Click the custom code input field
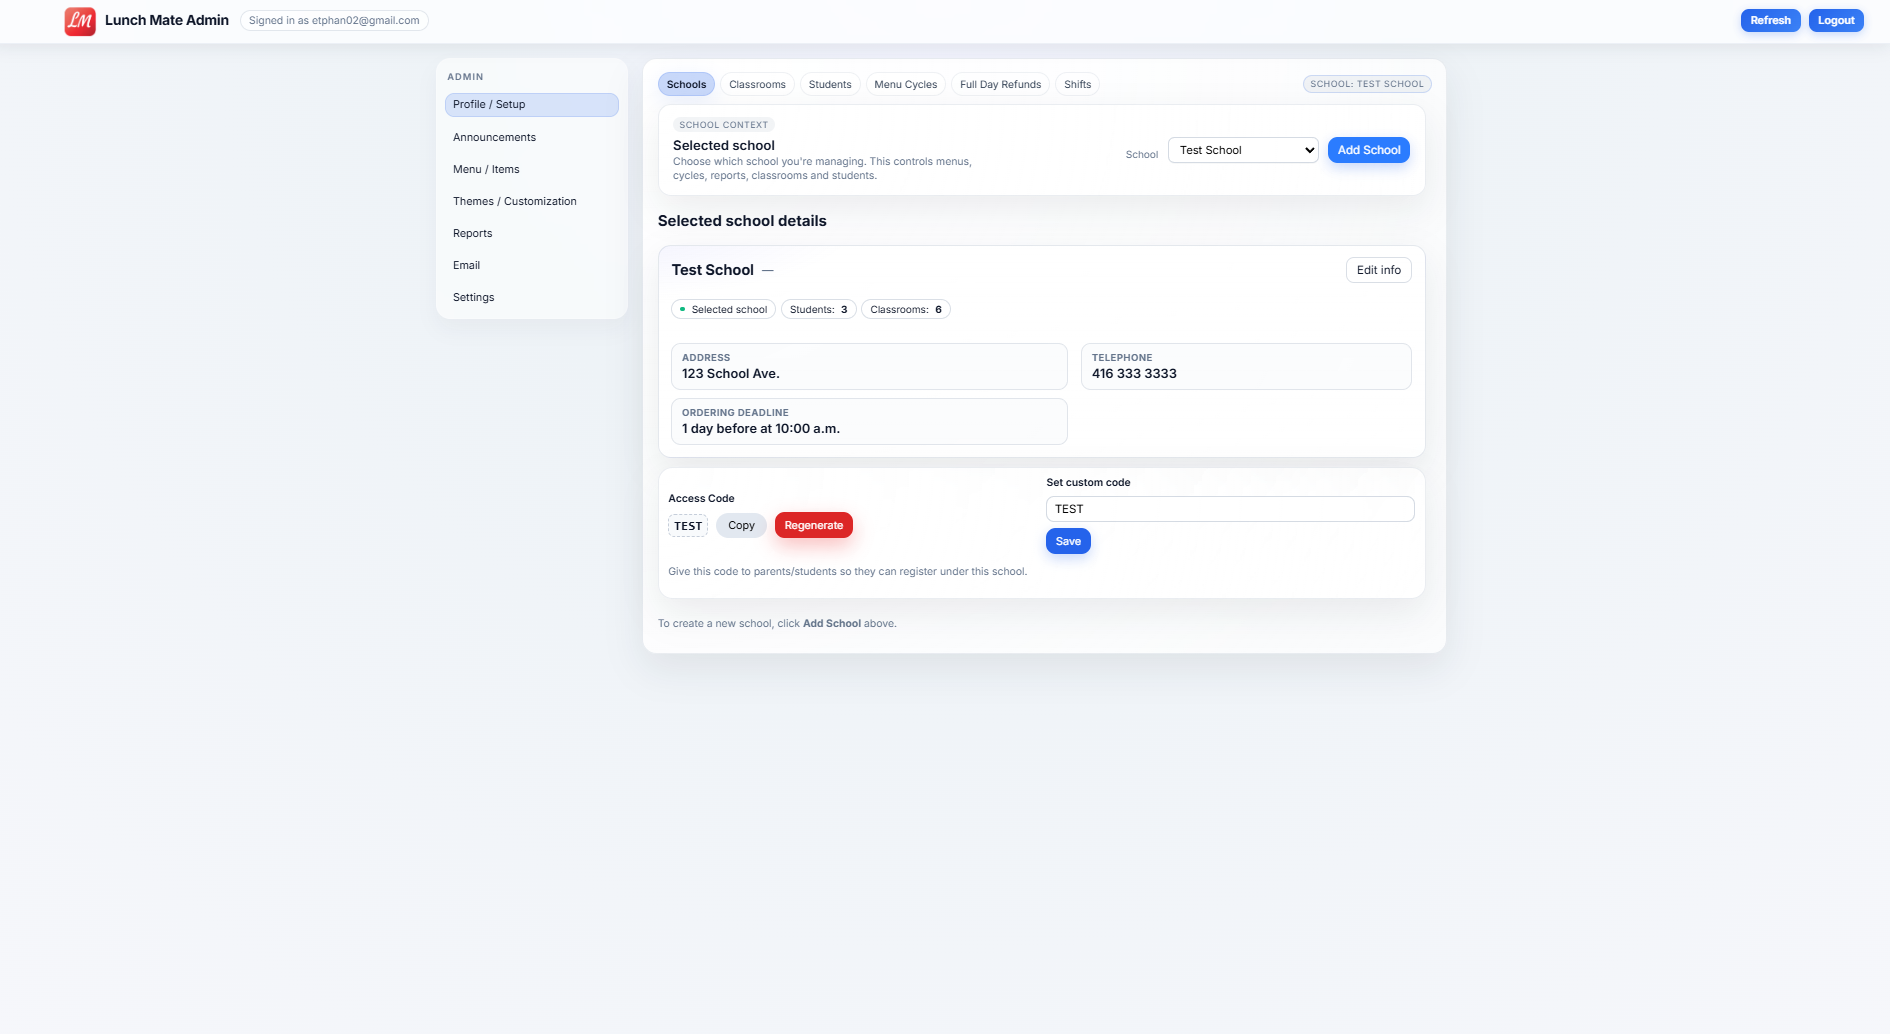This screenshot has width=1890, height=1034. pos(1229,509)
